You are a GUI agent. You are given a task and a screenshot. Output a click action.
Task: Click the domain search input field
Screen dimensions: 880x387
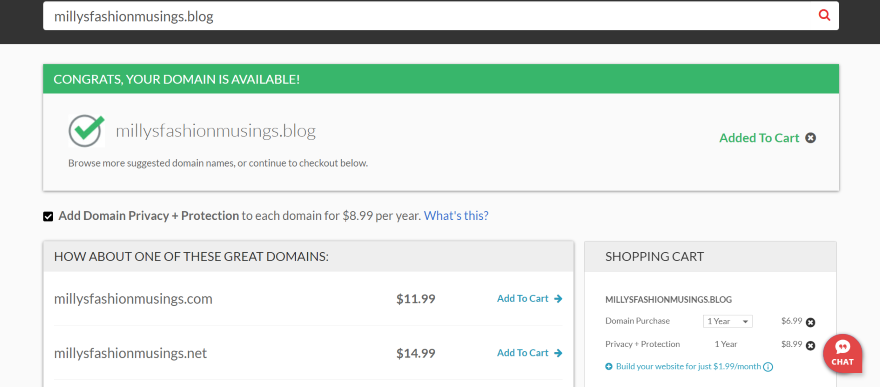point(441,16)
